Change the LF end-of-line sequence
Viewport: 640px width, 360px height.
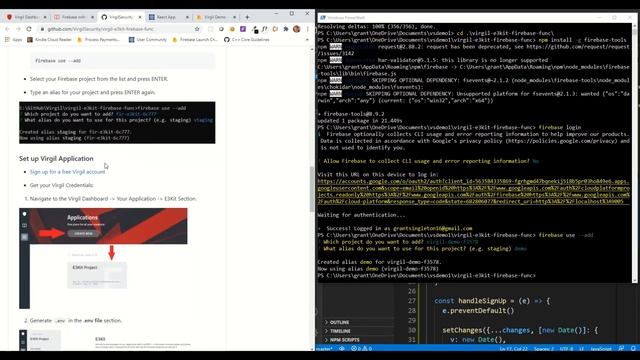582,349
